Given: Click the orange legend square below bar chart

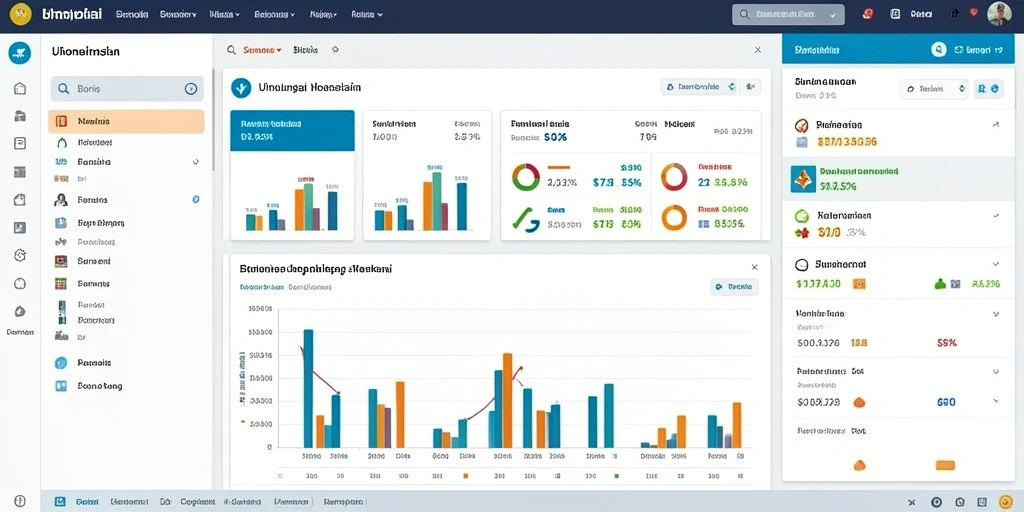Looking at the screenshot, I should tap(465, 476).
